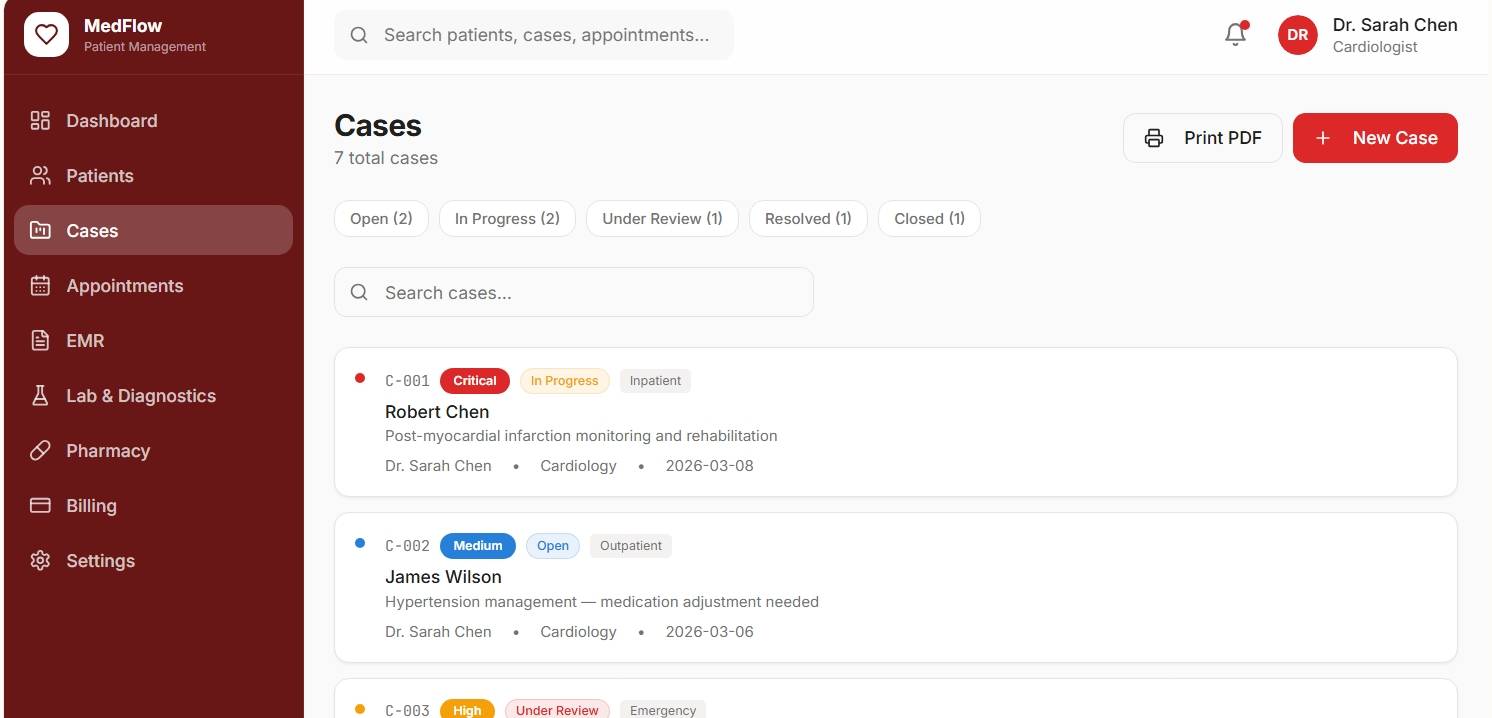Click the MedFlow heart logo icon
1492x718 pixels.
(46, 35)
